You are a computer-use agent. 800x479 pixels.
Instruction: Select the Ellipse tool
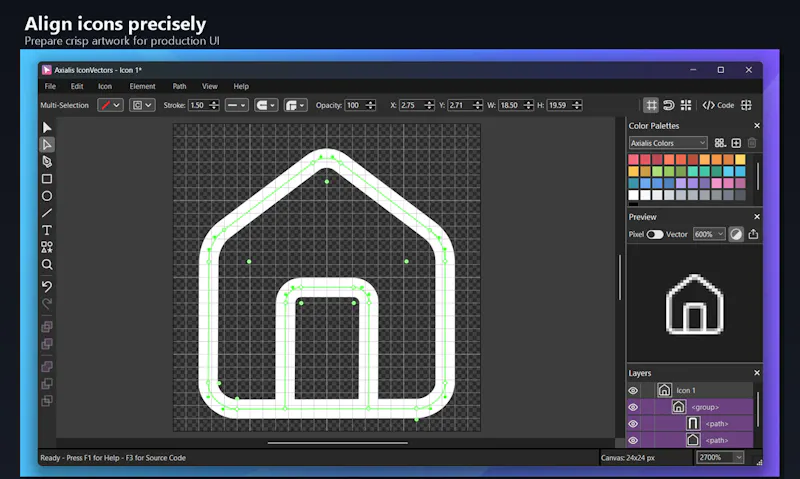pos(47,196)
